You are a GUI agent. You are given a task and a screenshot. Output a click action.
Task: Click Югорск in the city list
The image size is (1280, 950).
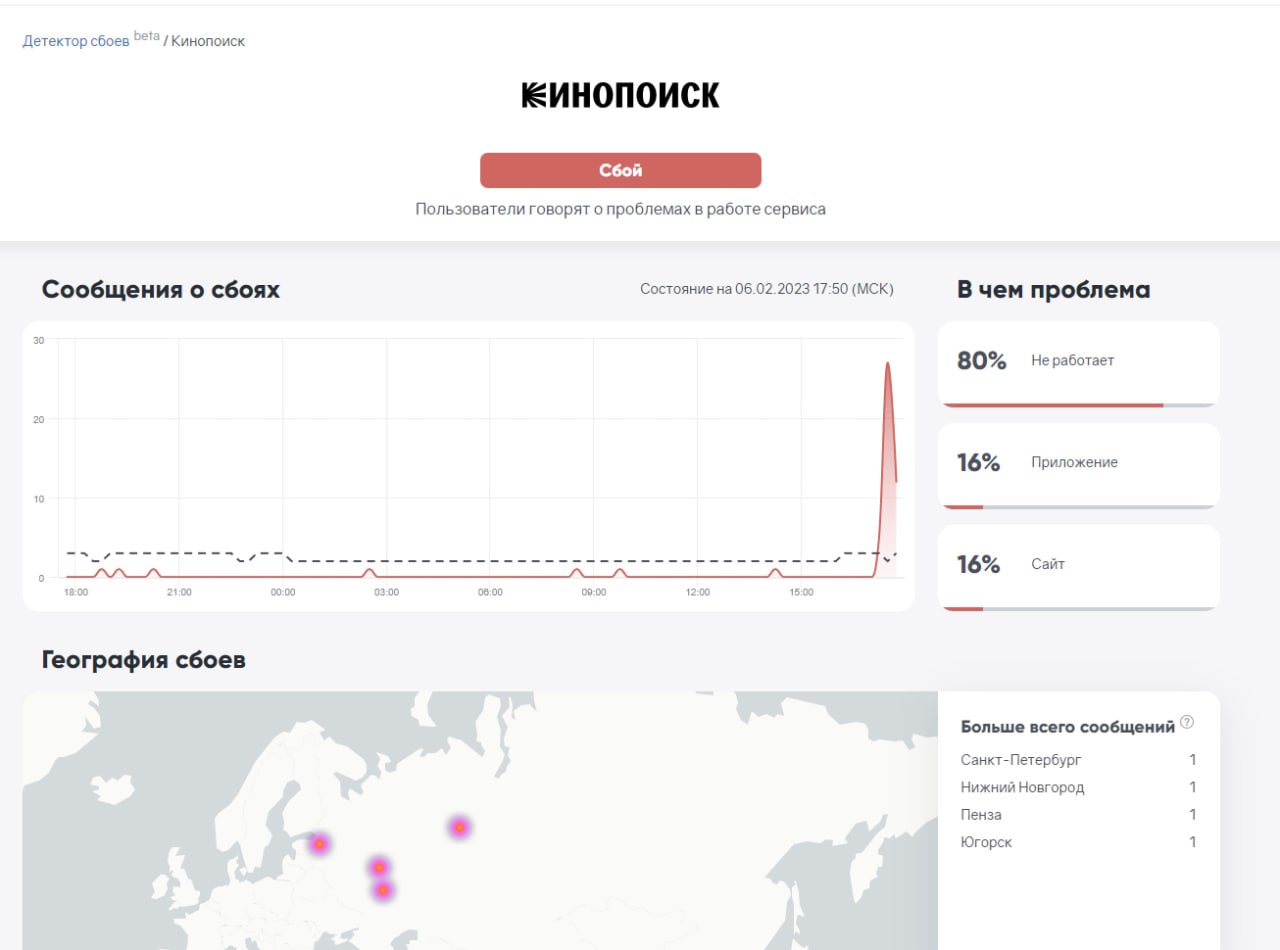click(986, 842)
